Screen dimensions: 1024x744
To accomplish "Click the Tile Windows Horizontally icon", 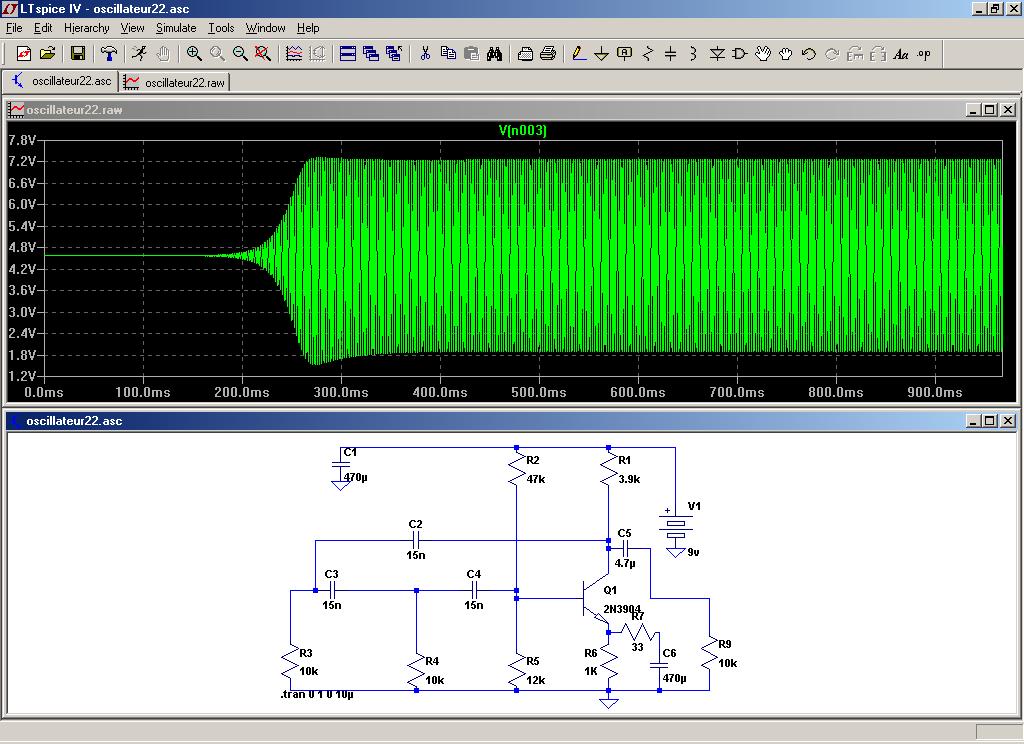I will click(348, 54).
